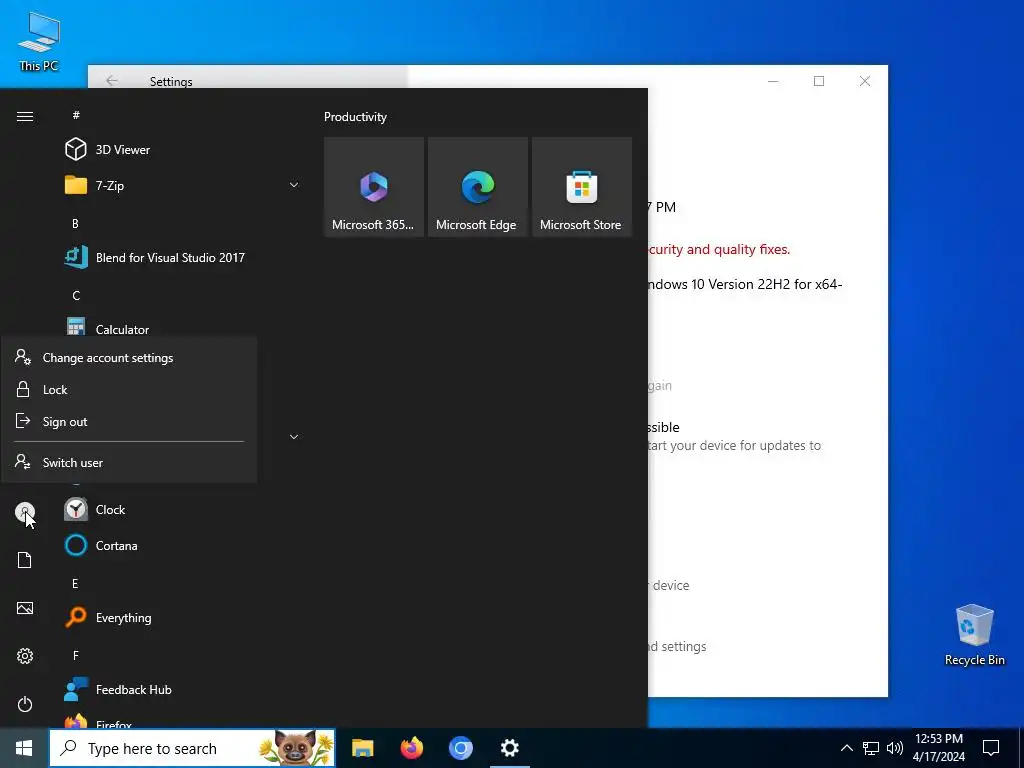Open Pictures from Start sidebar
1024x768 pixels.
pyautogui.click(x=25, y=608)
